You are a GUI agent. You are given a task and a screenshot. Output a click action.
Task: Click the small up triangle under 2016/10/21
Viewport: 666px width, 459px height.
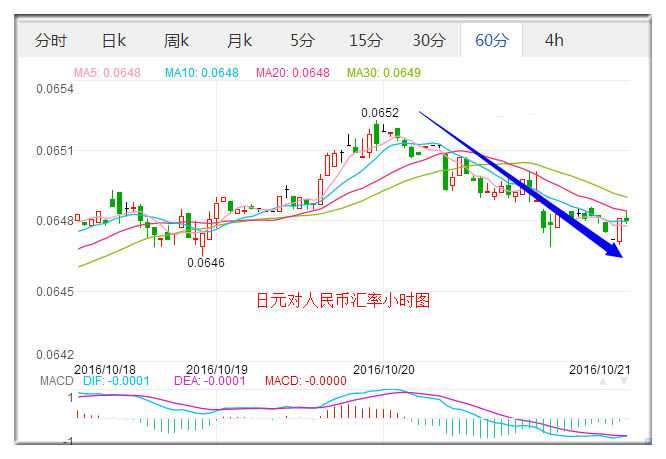pos(603,381)
